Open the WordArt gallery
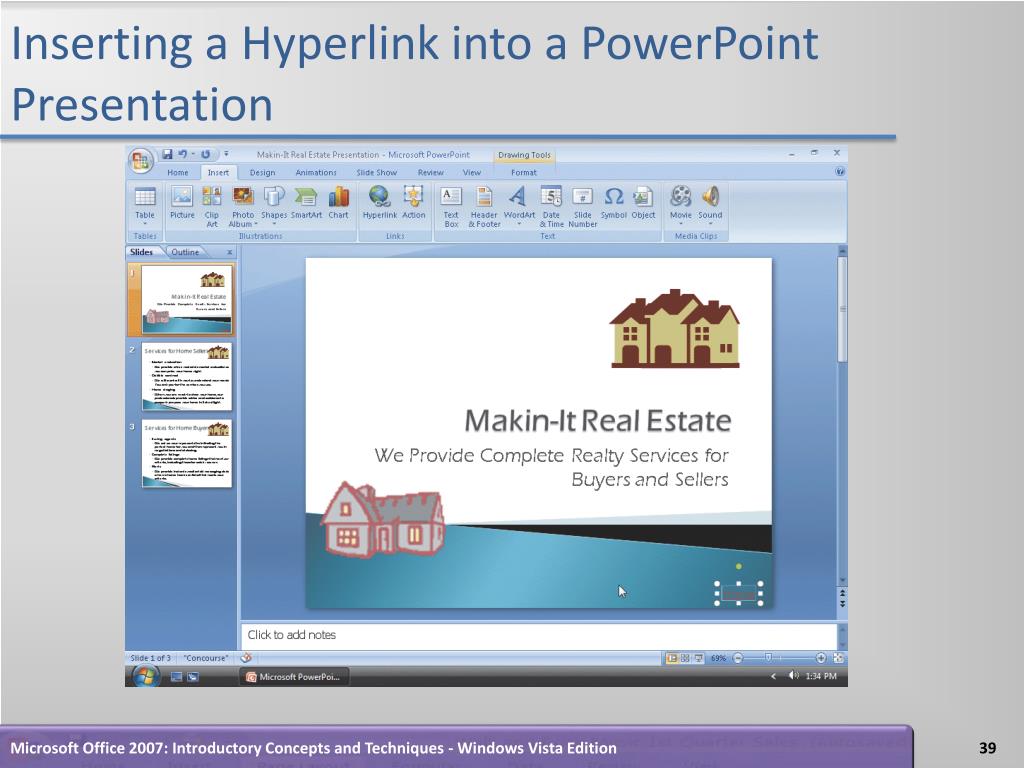 click(519, 206)
